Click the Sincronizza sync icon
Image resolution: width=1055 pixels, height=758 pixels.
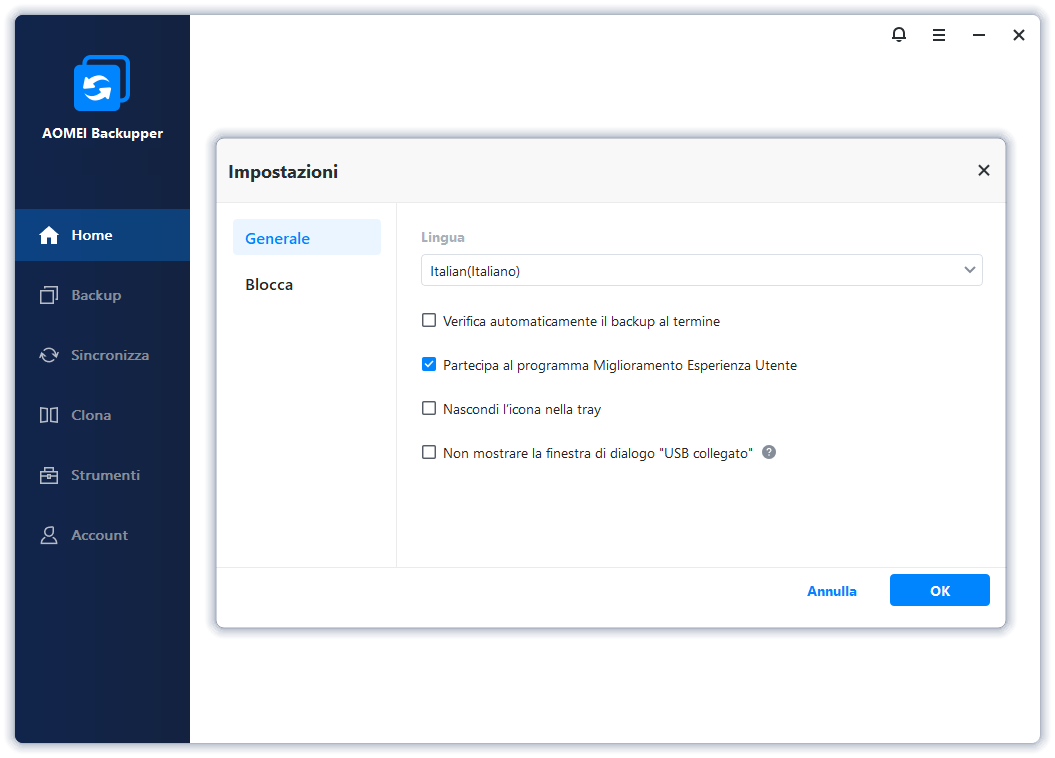click(49, 355)
